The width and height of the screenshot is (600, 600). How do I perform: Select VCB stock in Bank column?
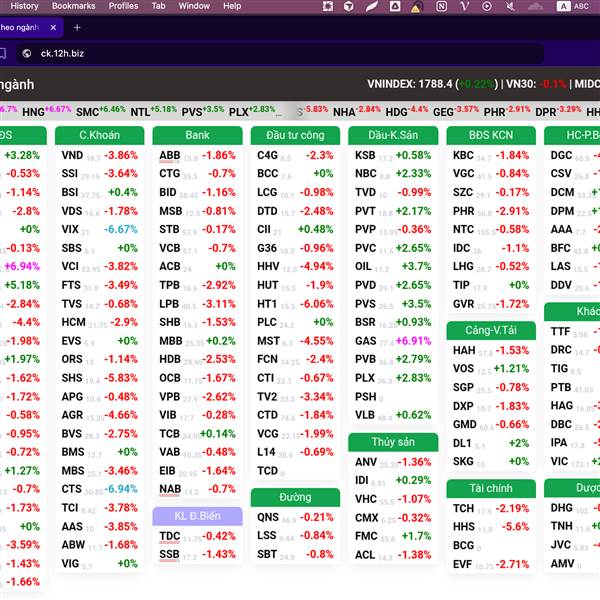coord(197,248)
